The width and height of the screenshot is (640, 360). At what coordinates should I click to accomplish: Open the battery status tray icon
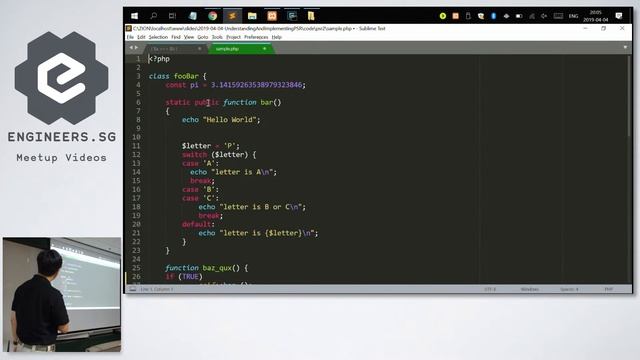coord(519,16)
